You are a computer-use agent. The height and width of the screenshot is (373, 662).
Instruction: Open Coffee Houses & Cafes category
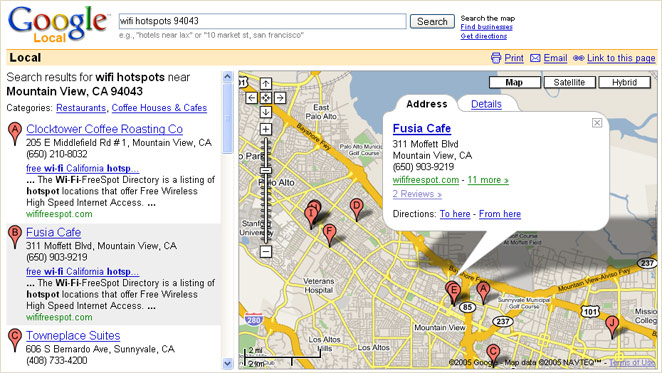tap(159, 108)
